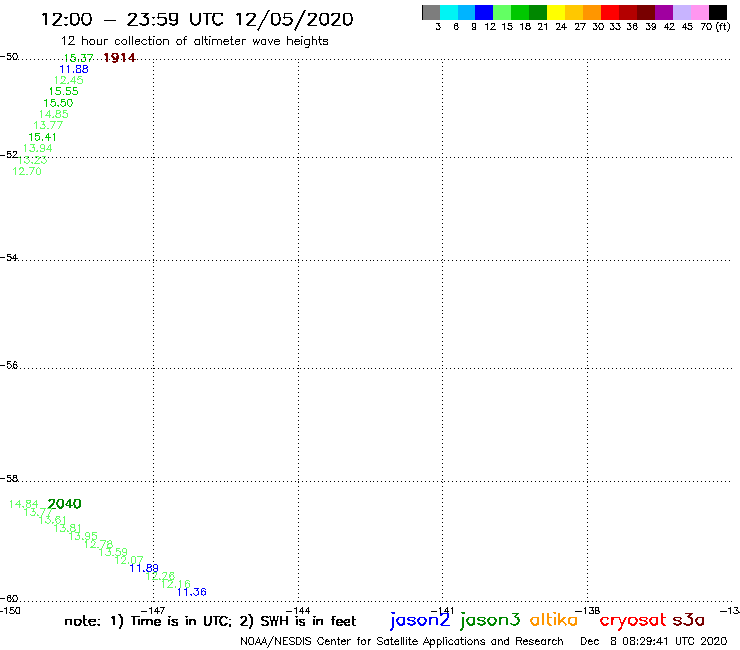Click the wave height value 12.45
Image resolution: width=740 pixels, height=650 pixels.
pos(68,80)
